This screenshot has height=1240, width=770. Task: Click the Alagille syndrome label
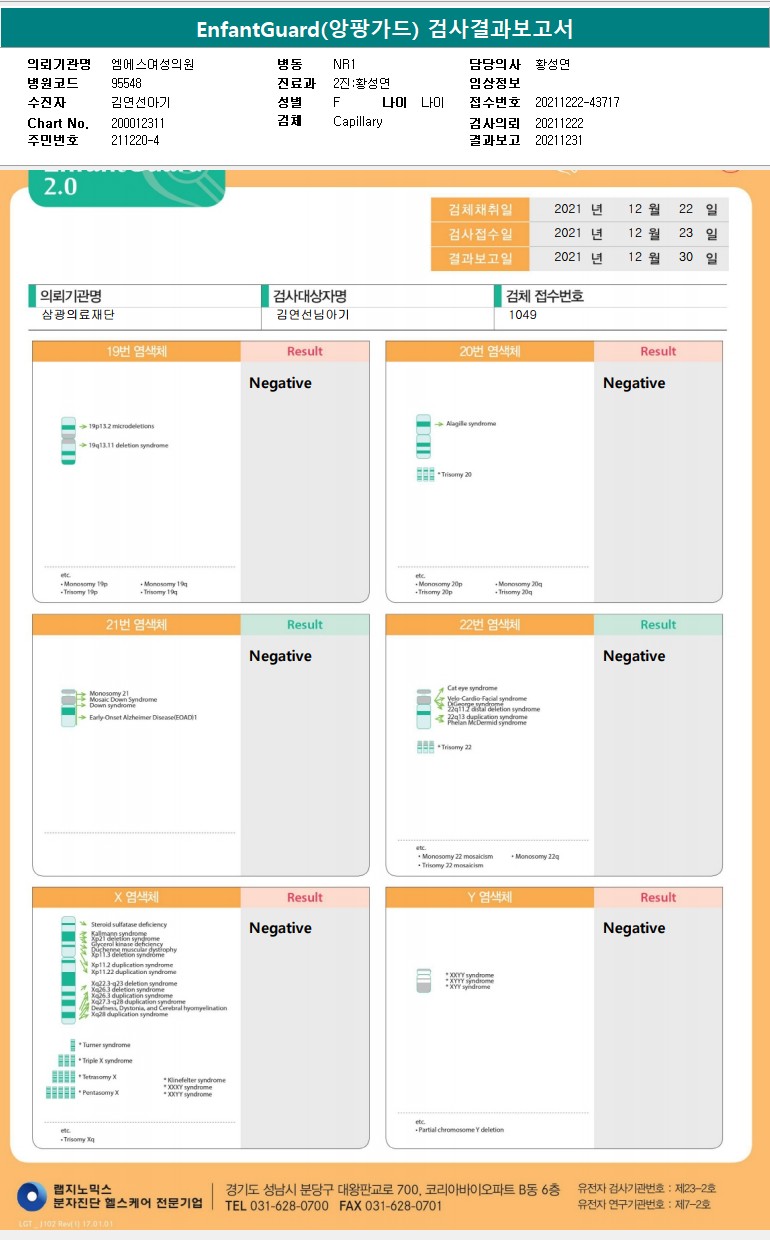470,424
